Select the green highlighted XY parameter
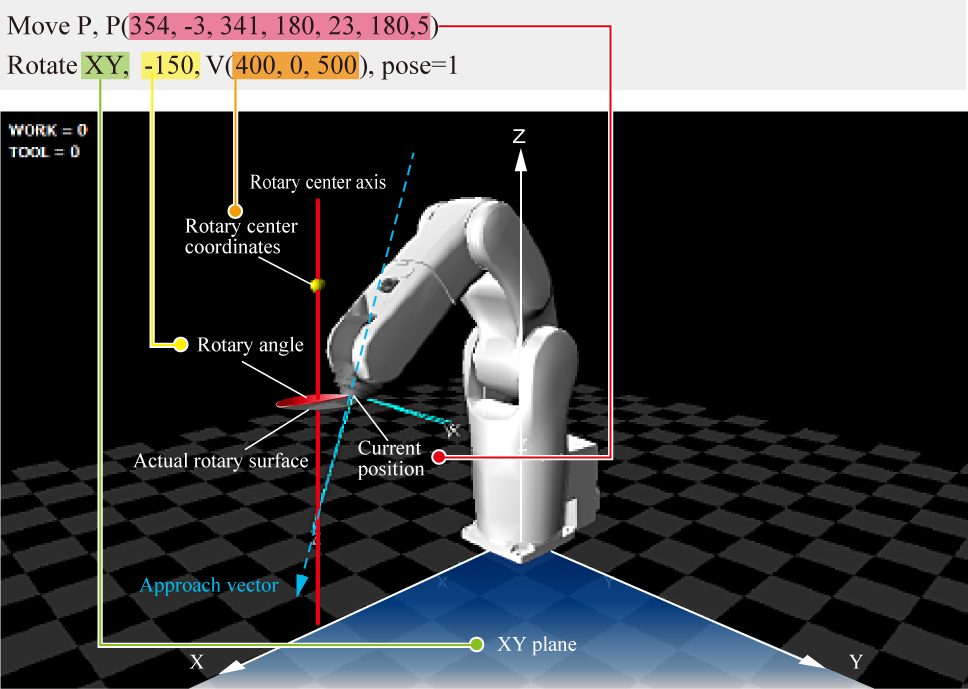Viewport: 968px width, 689px height. click(103, 66)
